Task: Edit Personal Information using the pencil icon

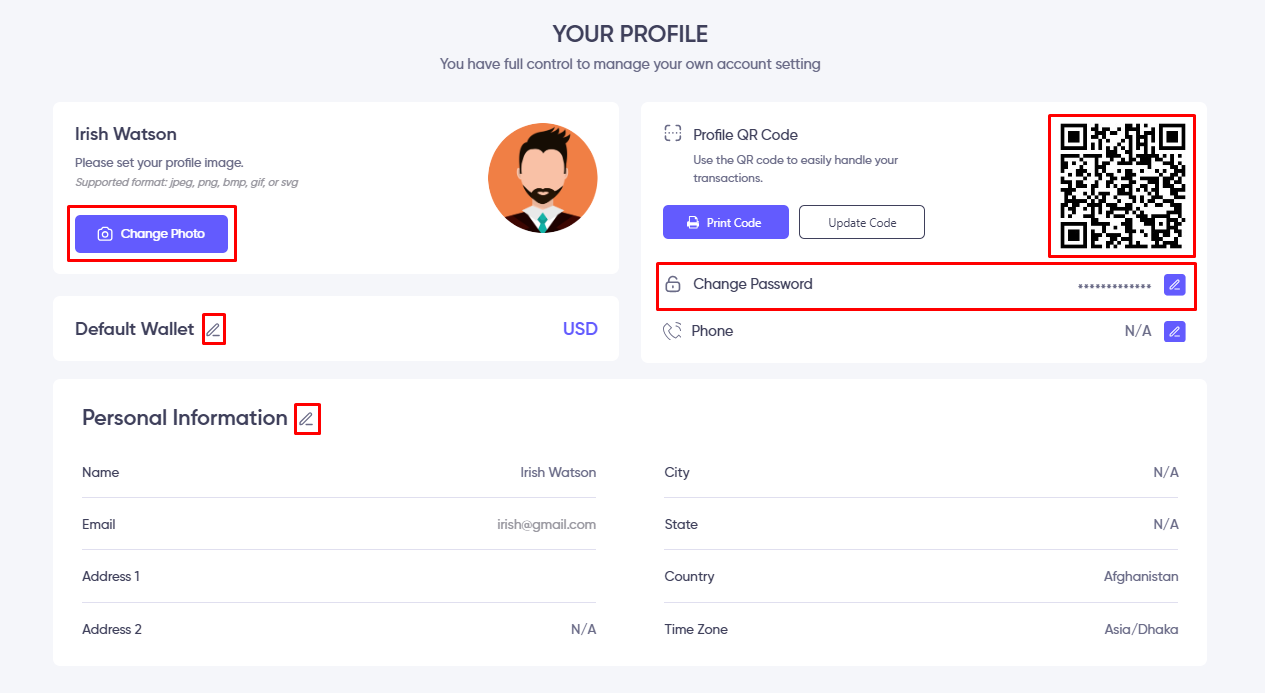Action: 307,419
